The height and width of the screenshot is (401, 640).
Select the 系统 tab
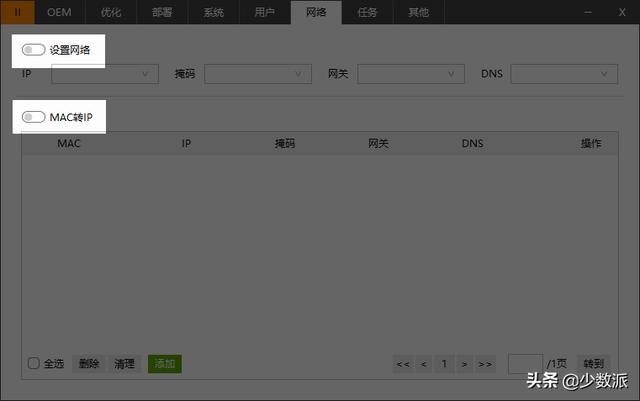click(x=213, y=12)
